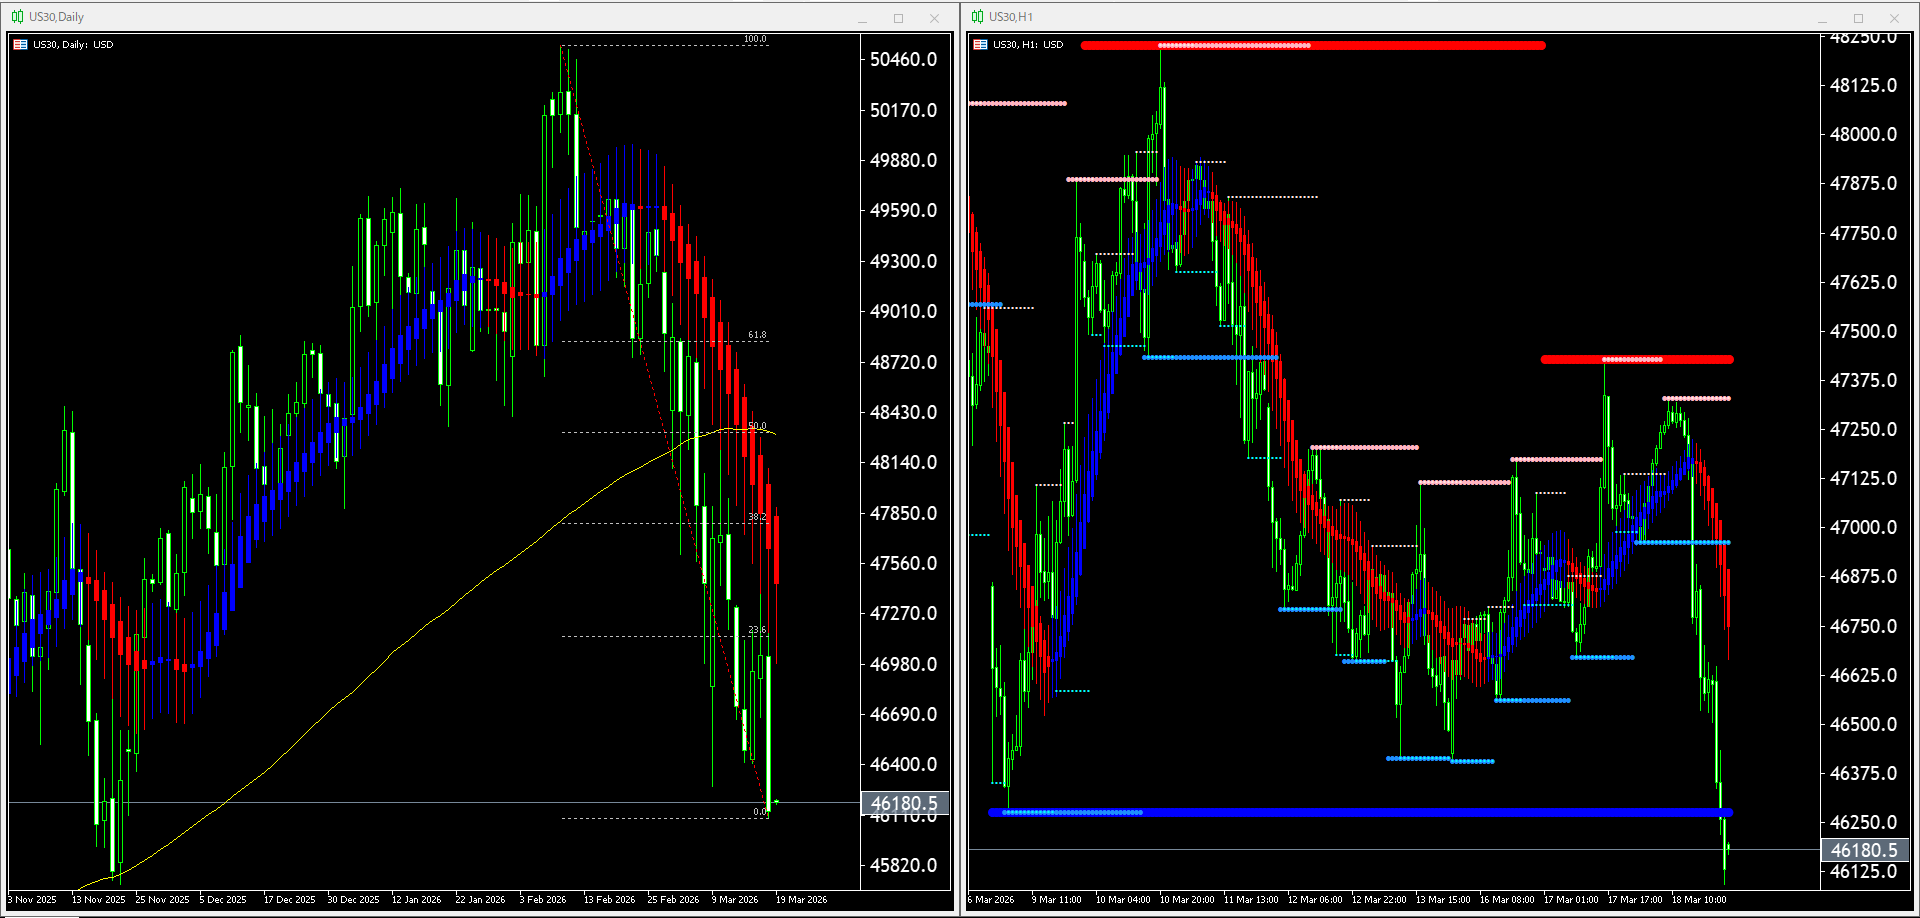The image size is (1920, 918).
Task: Select the Fibonacci 38.2 level label
Action: click(x=757, y=517)
